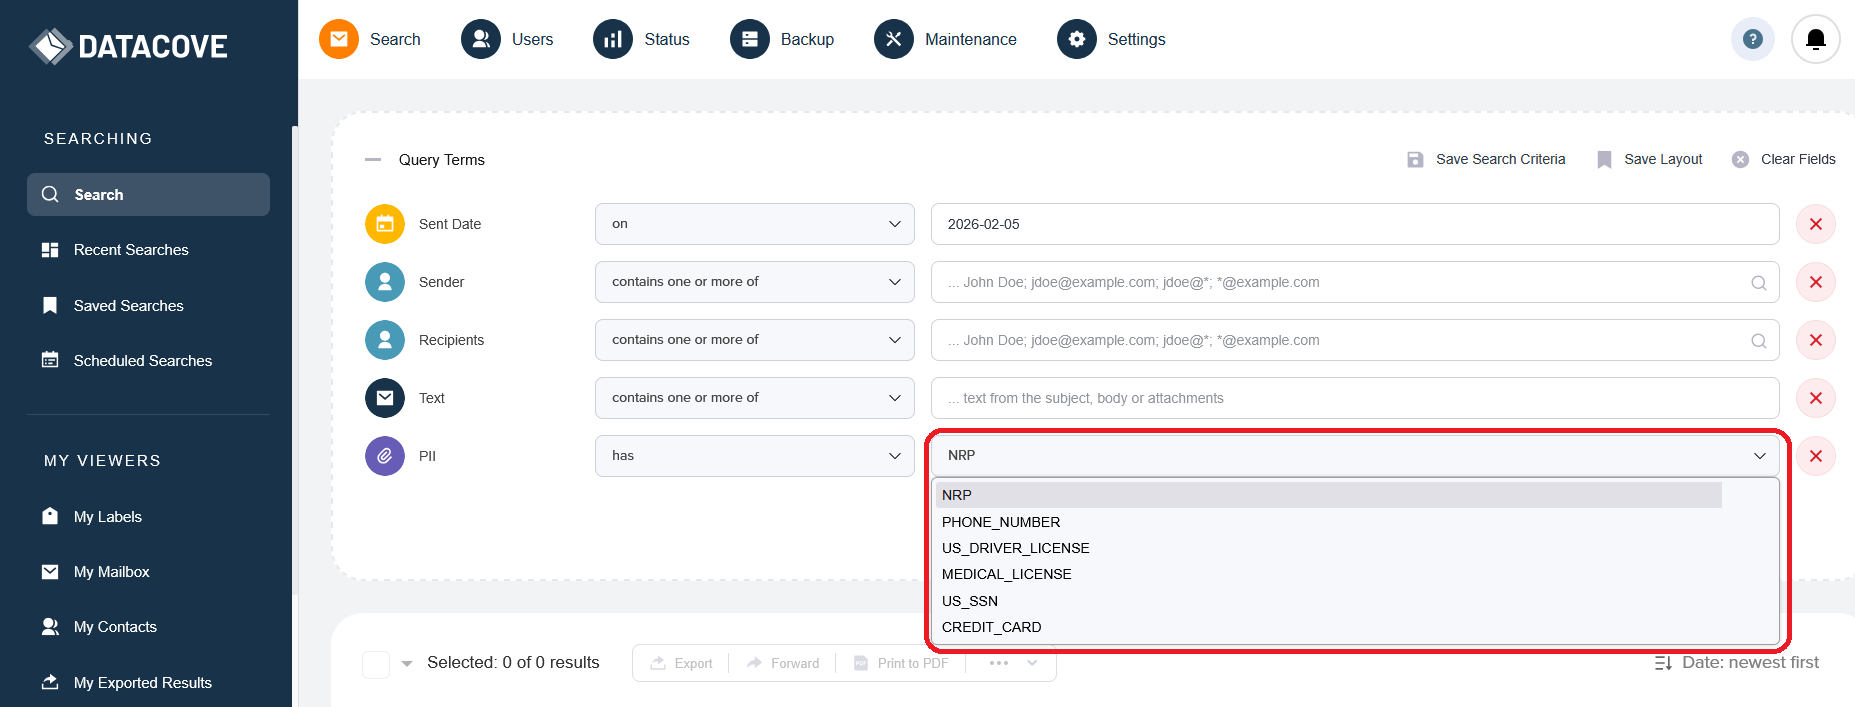Click Save Layout

(x=1650, y=159)
